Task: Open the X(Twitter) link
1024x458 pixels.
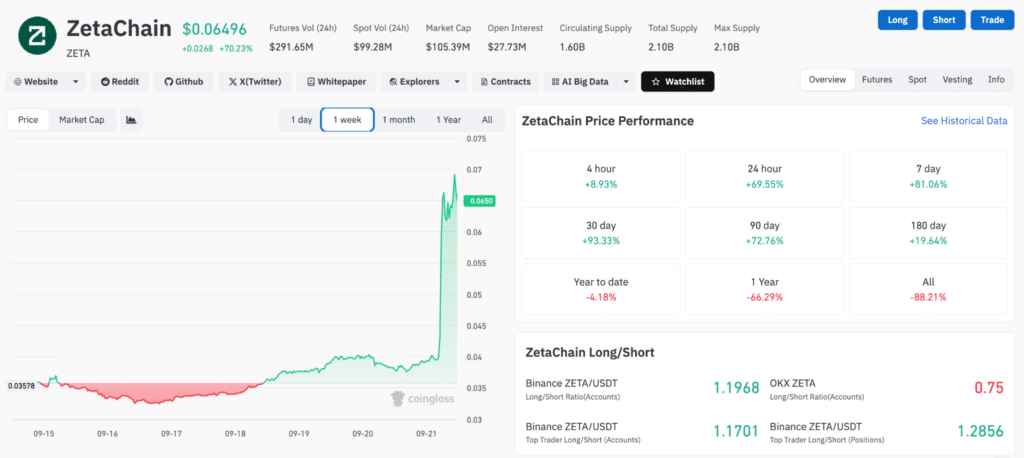Action: 255,82
